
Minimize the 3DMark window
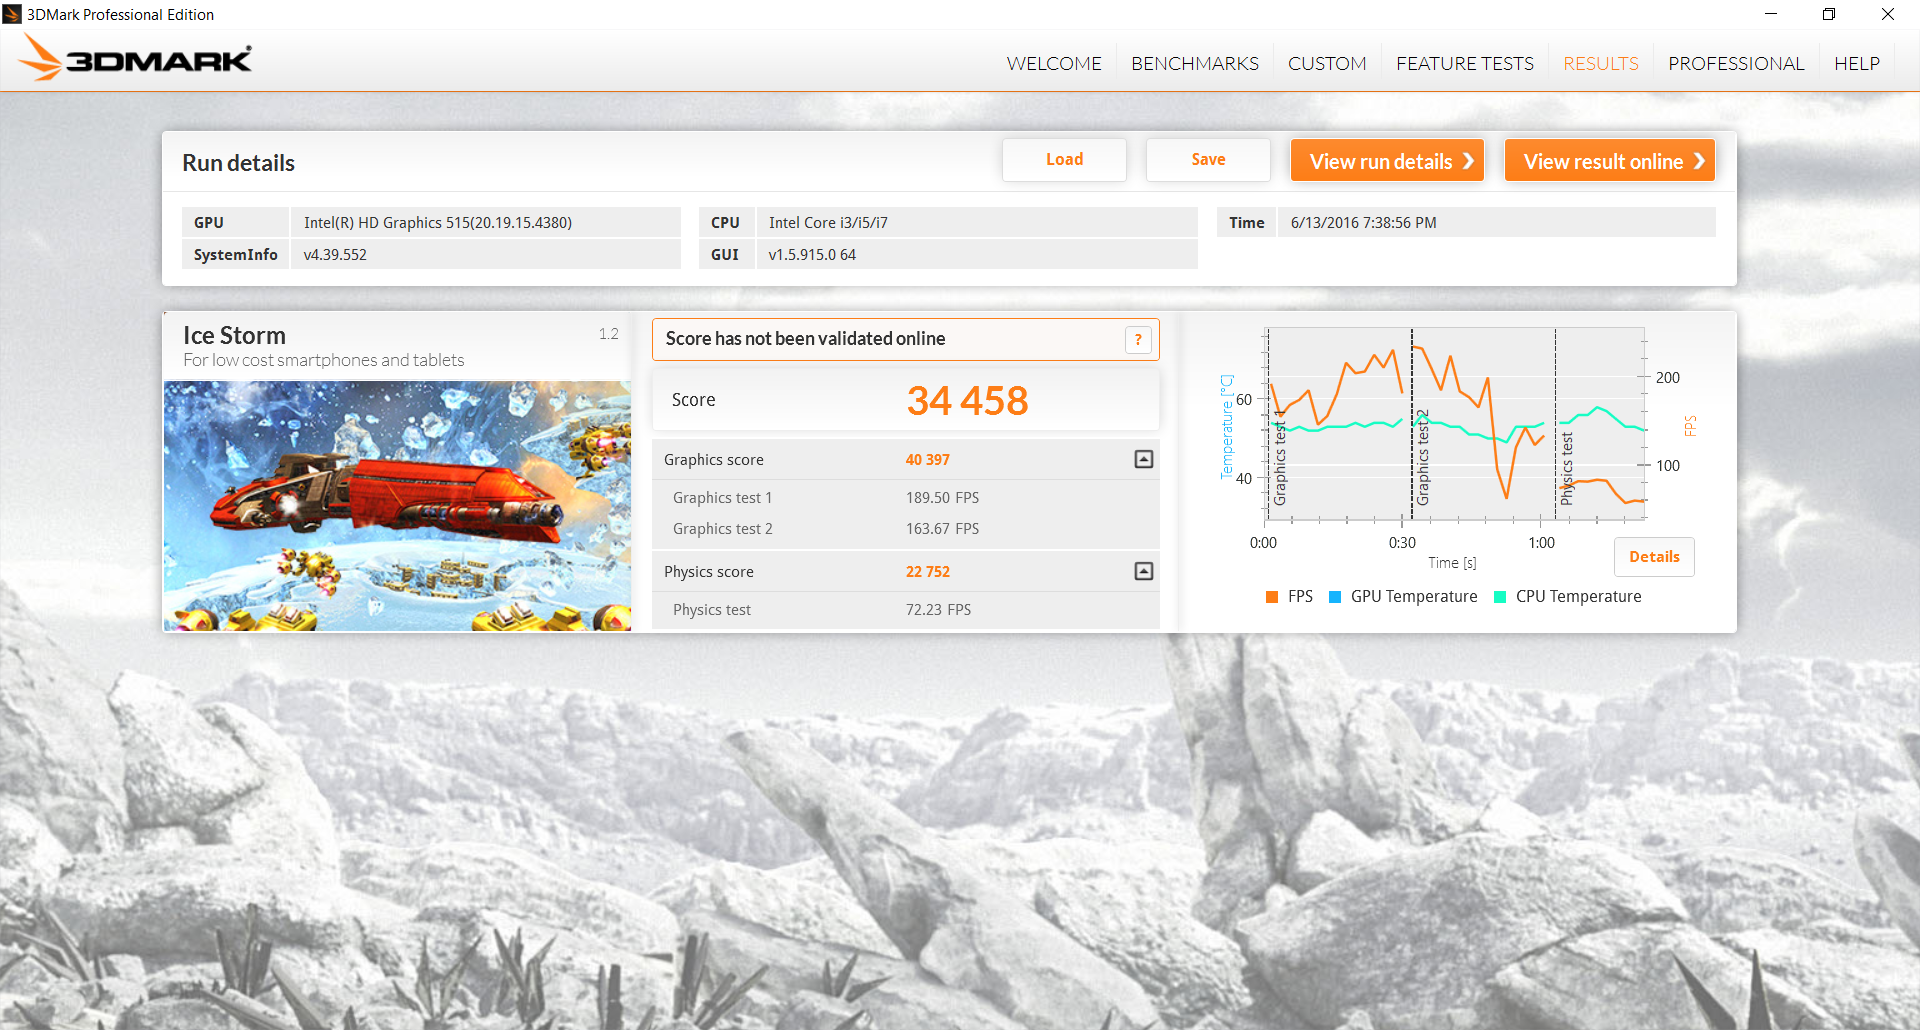[1771, 14]
